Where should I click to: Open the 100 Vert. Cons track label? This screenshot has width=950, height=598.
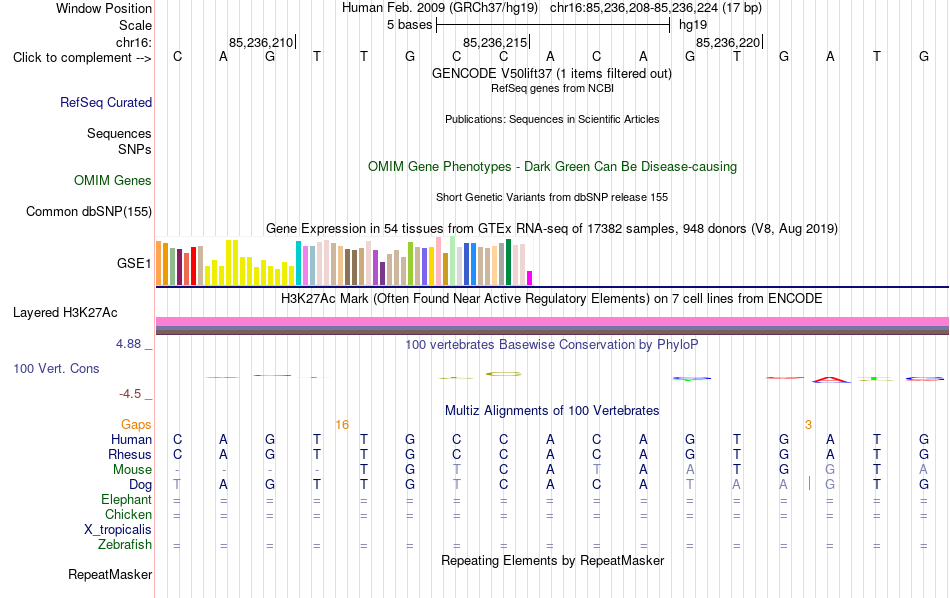[56, 368]
